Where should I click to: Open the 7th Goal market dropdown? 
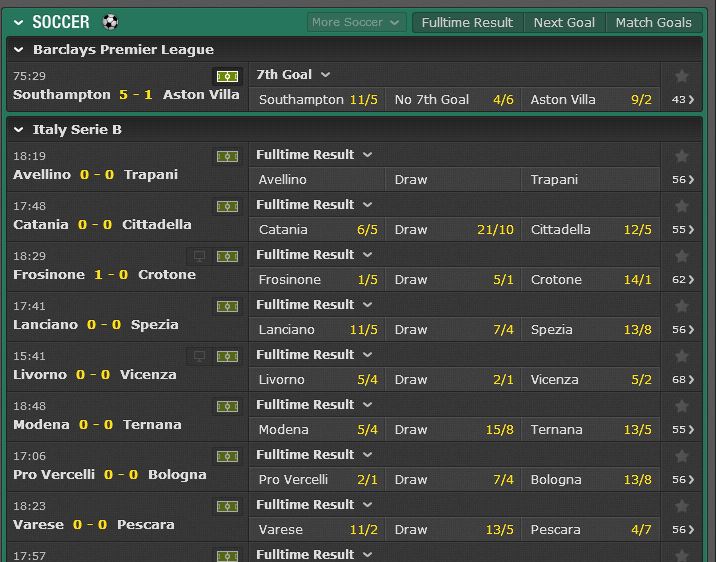(293, 74)
